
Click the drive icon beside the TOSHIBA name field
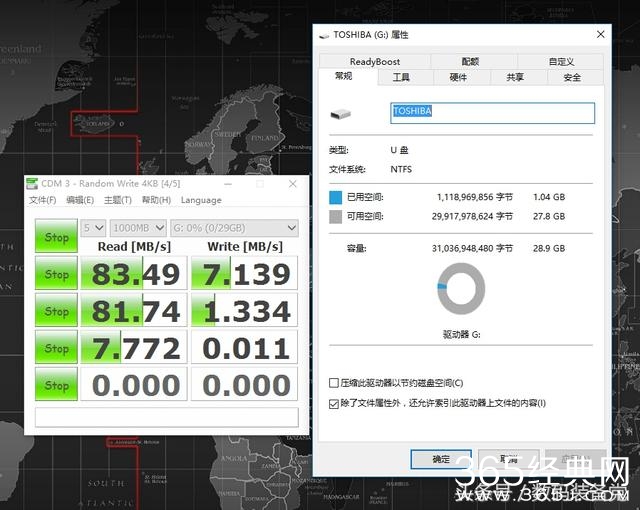pos(343,112)
